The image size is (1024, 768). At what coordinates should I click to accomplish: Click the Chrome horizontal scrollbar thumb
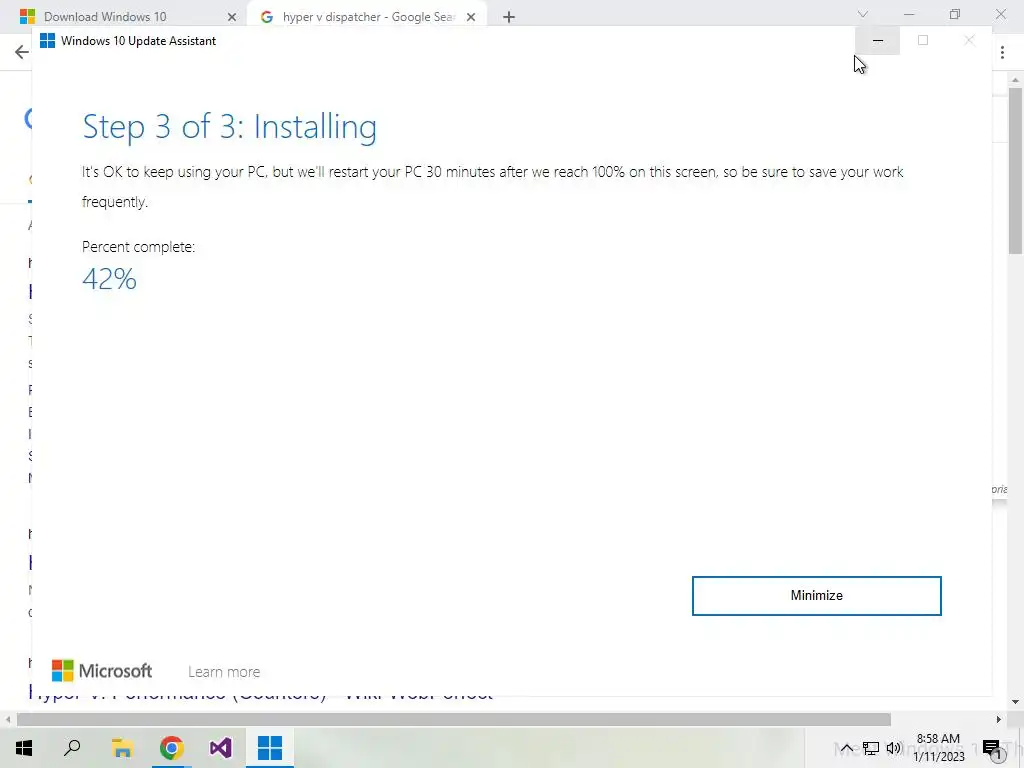(x=454, y=719)
